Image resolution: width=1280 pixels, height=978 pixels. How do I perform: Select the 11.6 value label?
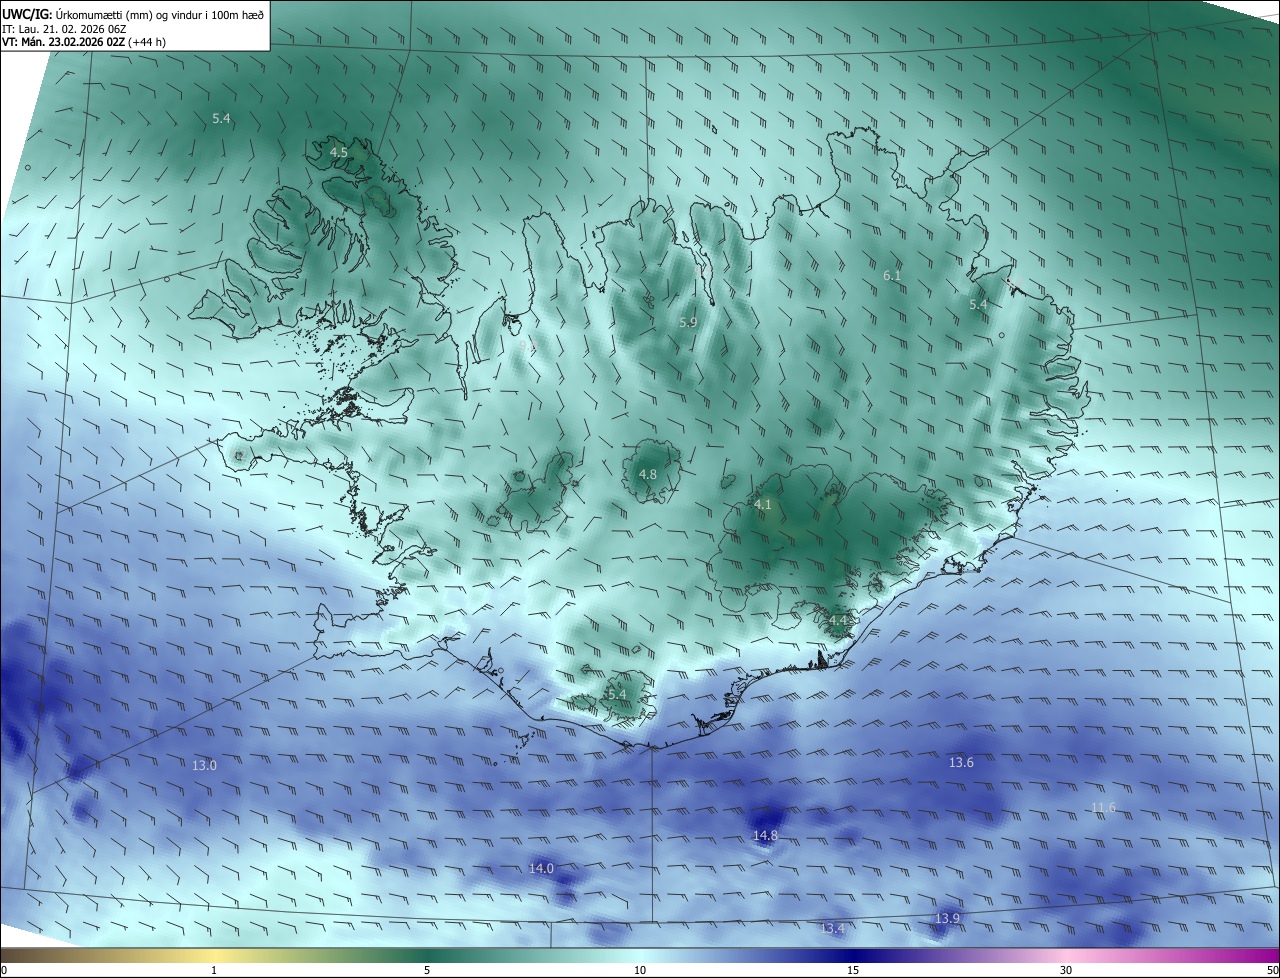tap(1103, 807)
